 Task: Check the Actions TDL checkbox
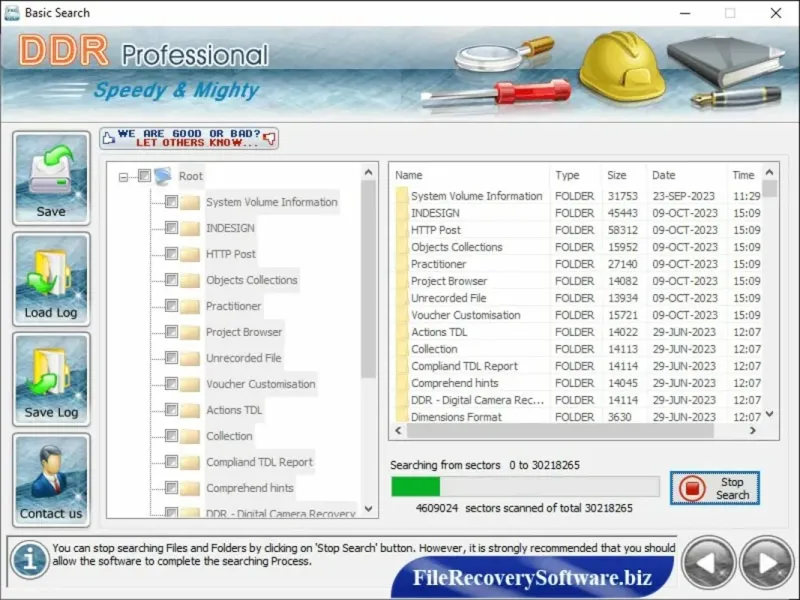171,410
